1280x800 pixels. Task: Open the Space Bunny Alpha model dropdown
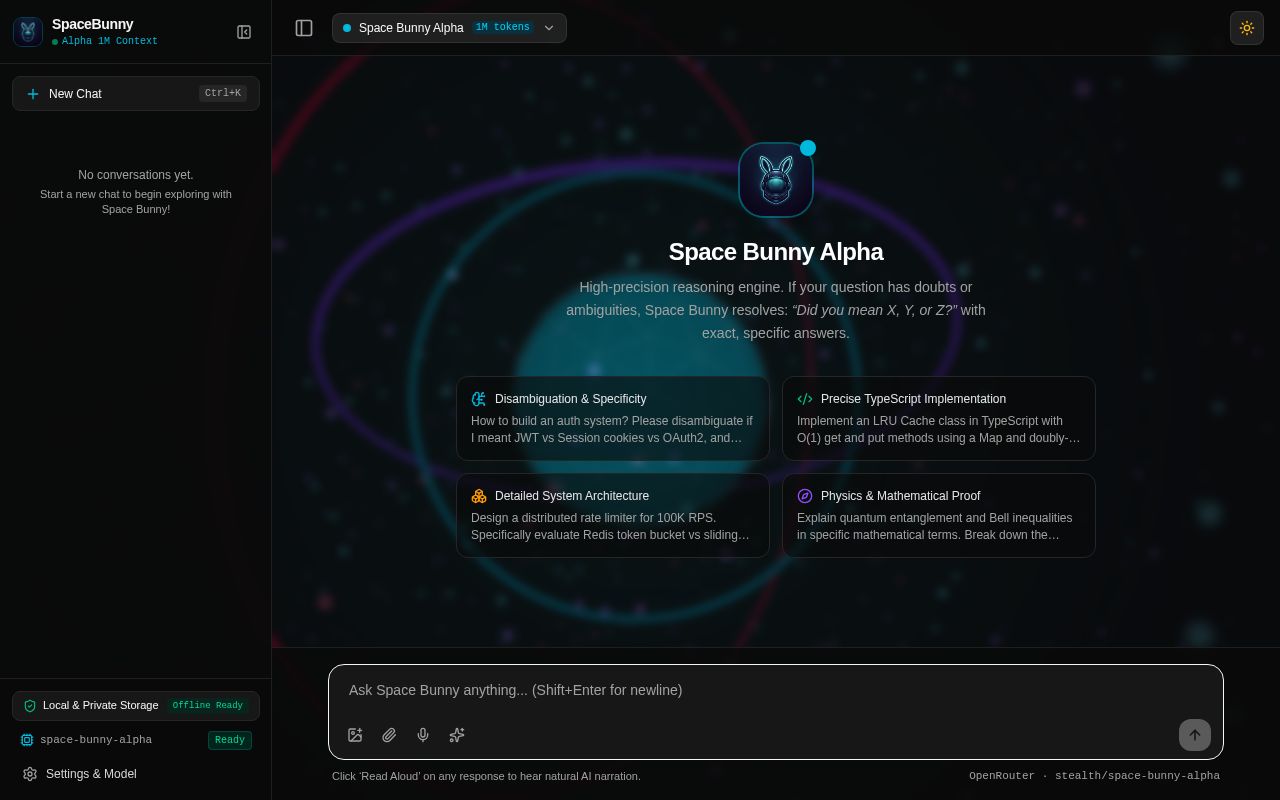coord(449,28)
